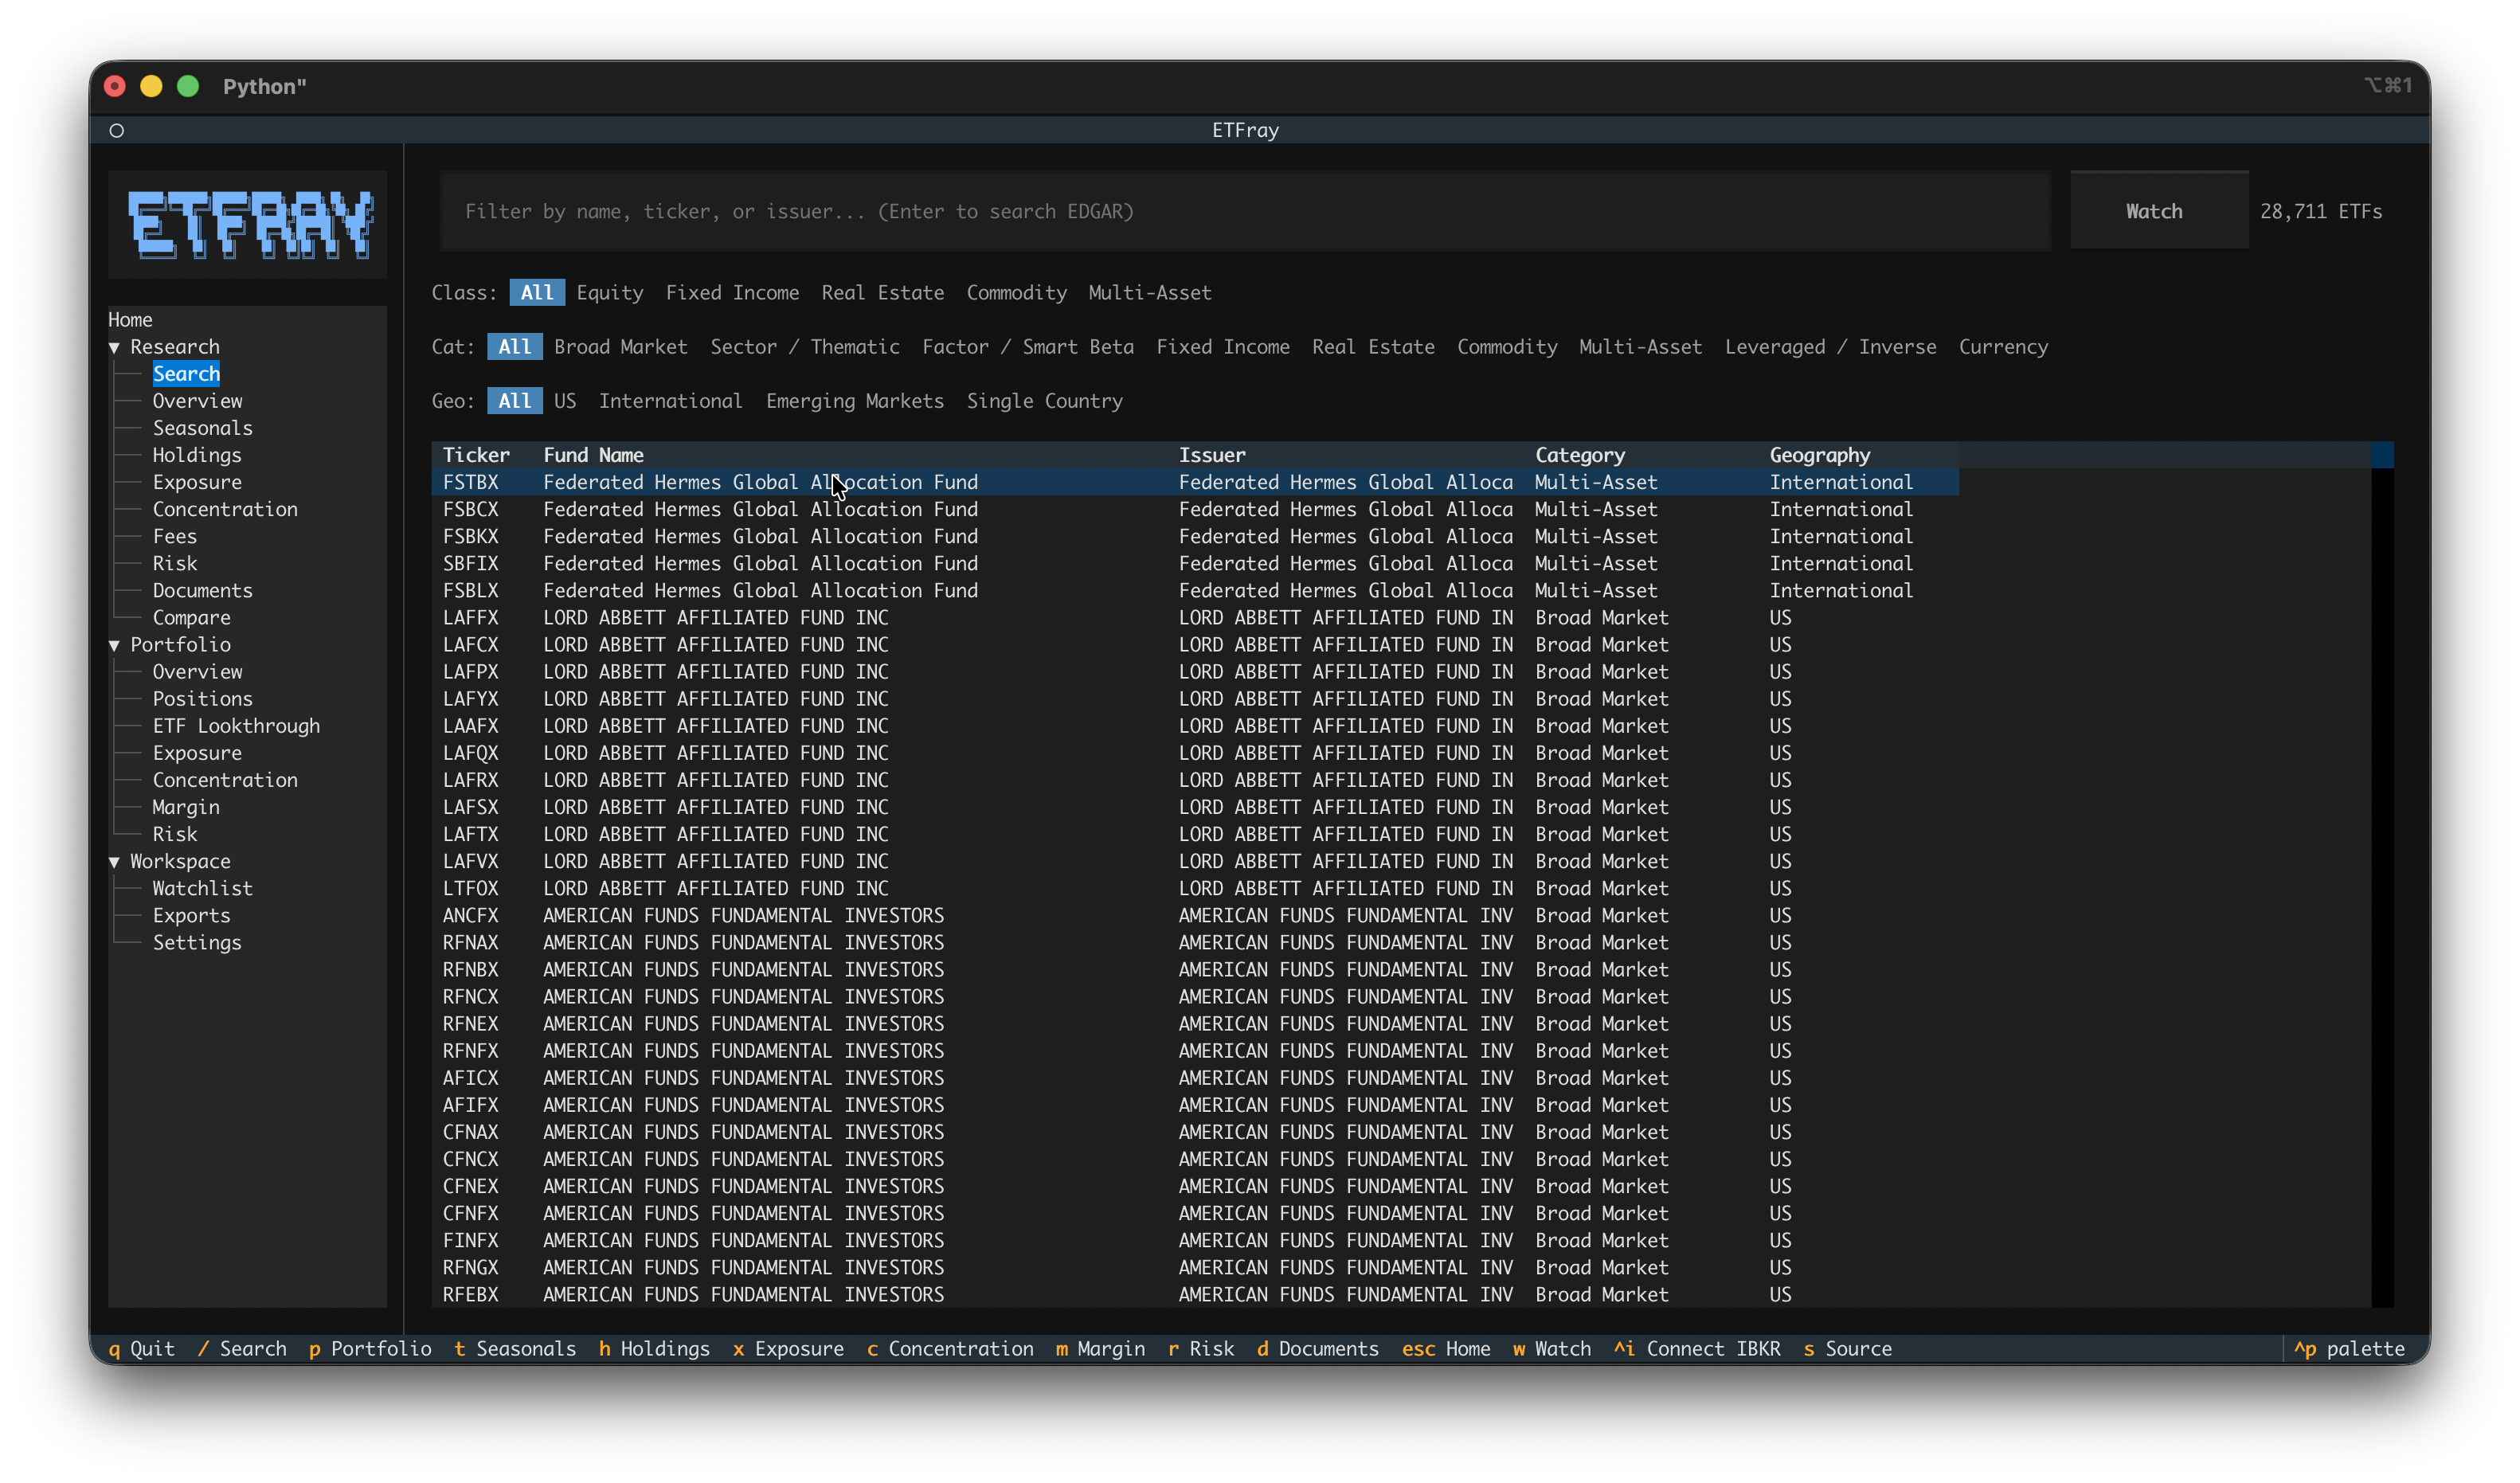
Task: Open Watchlist under Workspace
Action: (x=203, y=888)
